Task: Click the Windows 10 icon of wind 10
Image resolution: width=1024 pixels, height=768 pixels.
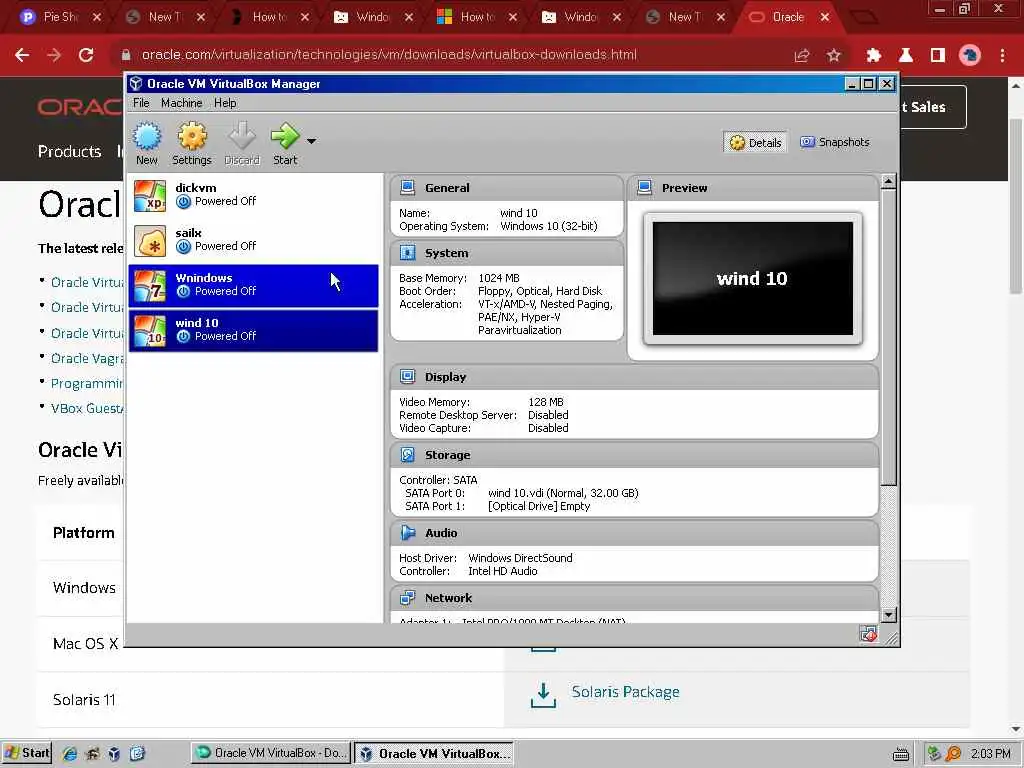Action: (150, 331)
